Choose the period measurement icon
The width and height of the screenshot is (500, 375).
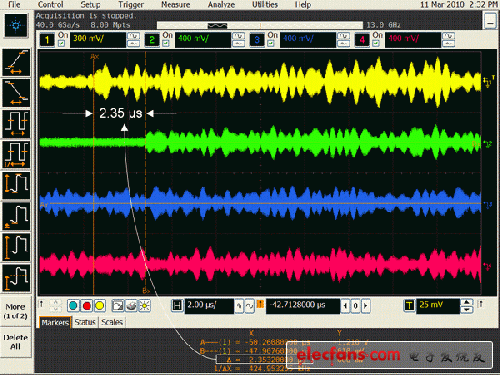pyautogui.click(x=16, y=124)
